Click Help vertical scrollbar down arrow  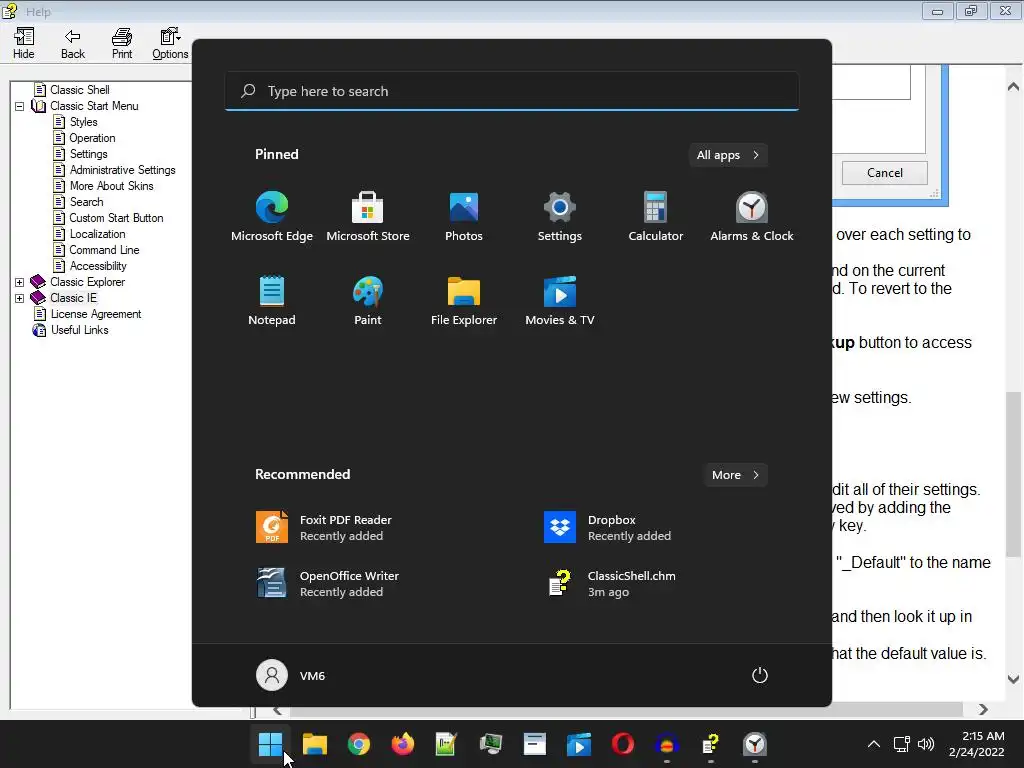1013,679
